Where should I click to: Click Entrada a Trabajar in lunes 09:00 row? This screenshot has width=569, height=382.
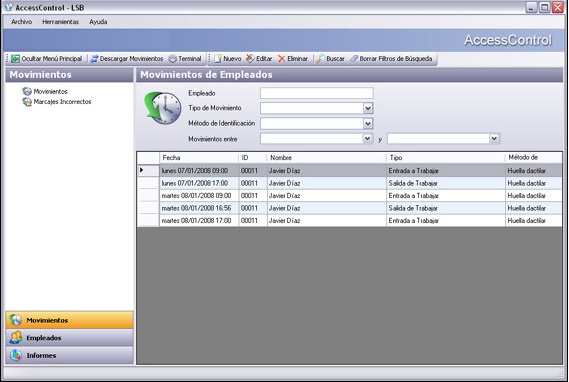coord(413,171)
